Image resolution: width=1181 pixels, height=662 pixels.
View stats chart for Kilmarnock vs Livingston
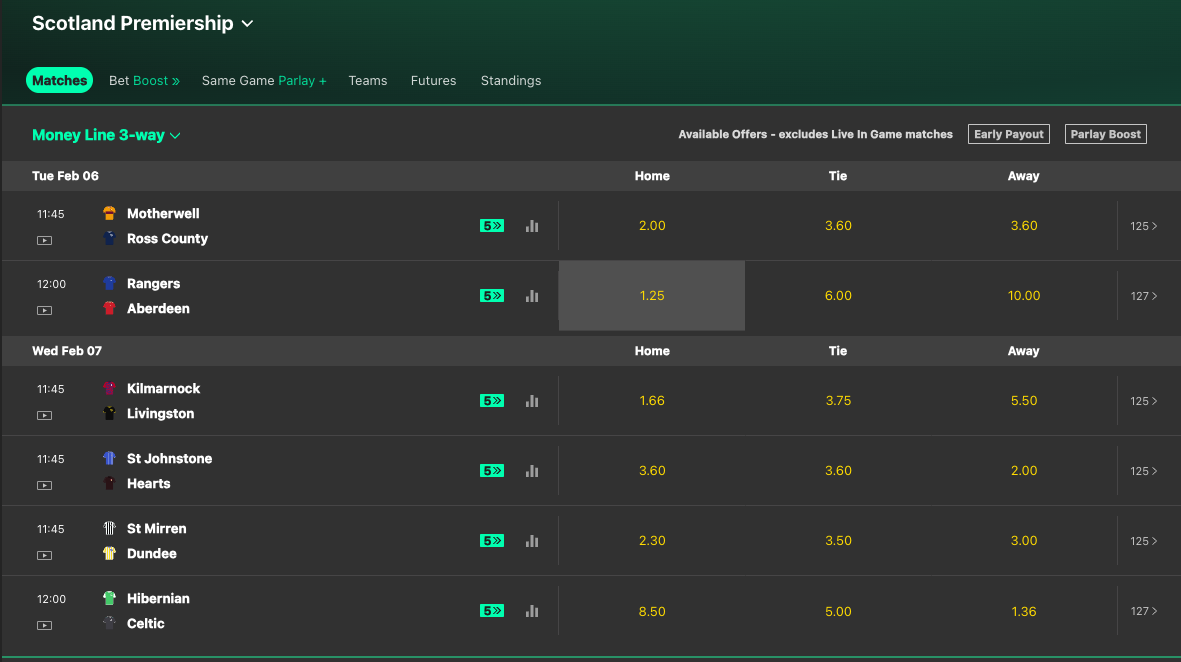(x=532, y=401)
